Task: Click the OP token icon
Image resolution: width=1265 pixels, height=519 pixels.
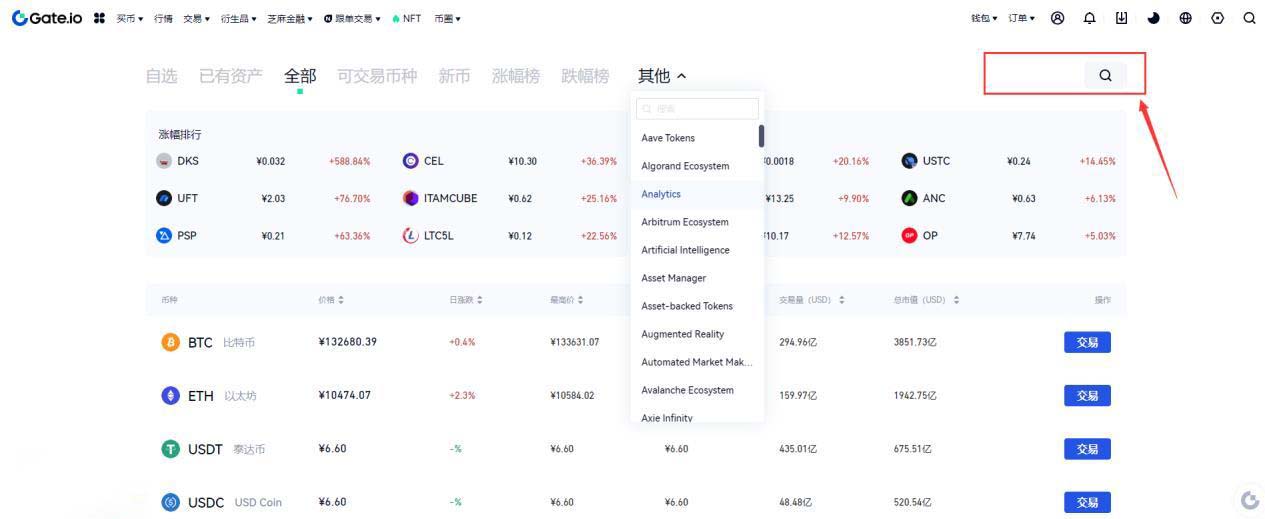Action: coord(909,236)
